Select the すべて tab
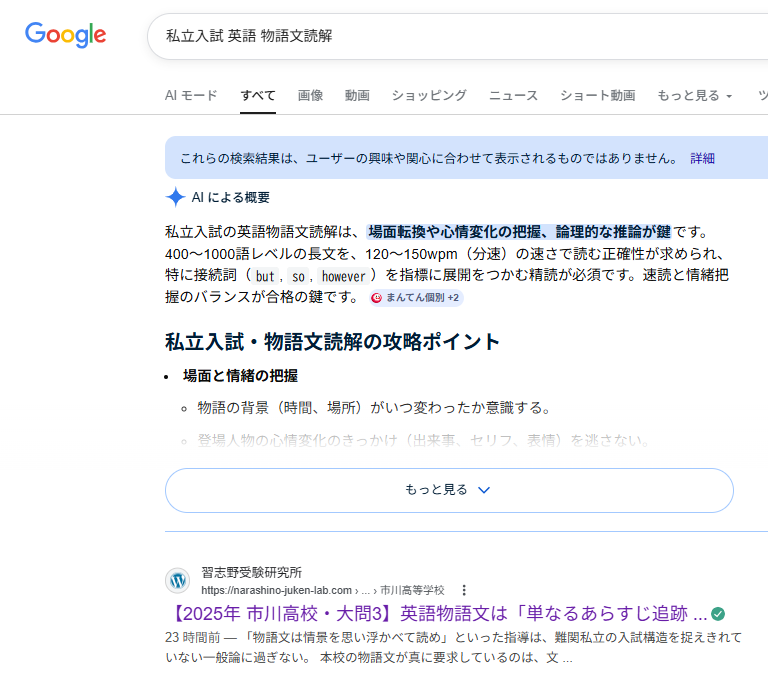The width and height of the screenshot is (768, 680). [x=258, y=96]
